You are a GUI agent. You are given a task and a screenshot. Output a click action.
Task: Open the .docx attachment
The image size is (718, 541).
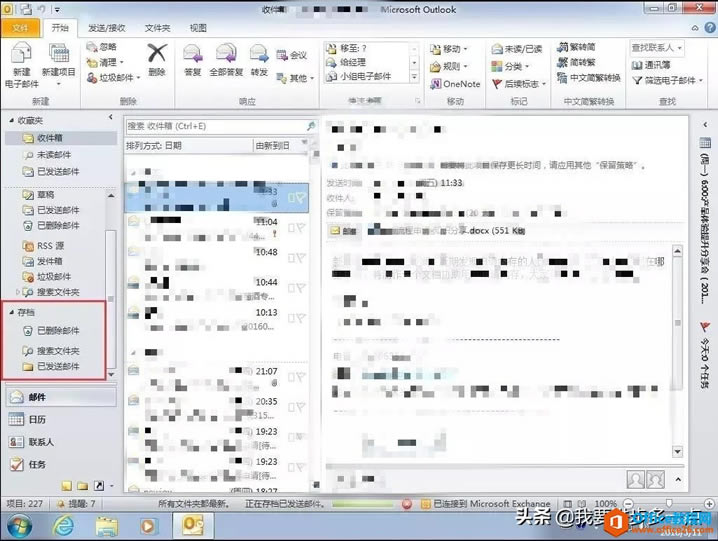click(x=446, y=230)
